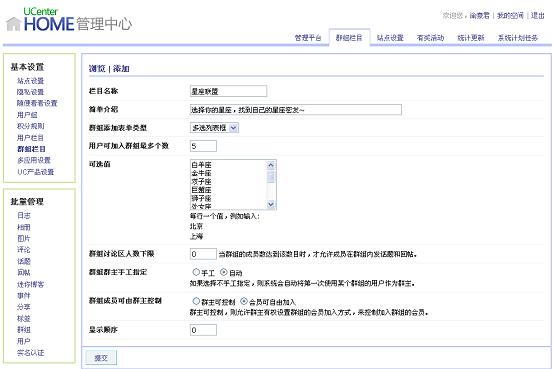Open 回帖 under 批量管理
The width and height of the screenshot is (553, 369).
[24, 272]
